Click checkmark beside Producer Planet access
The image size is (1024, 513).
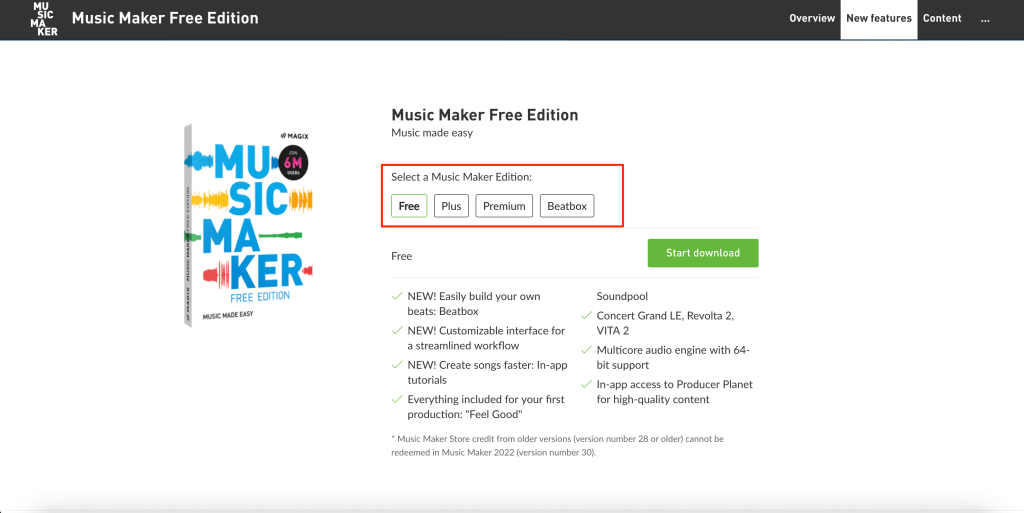tap(586, 385)
